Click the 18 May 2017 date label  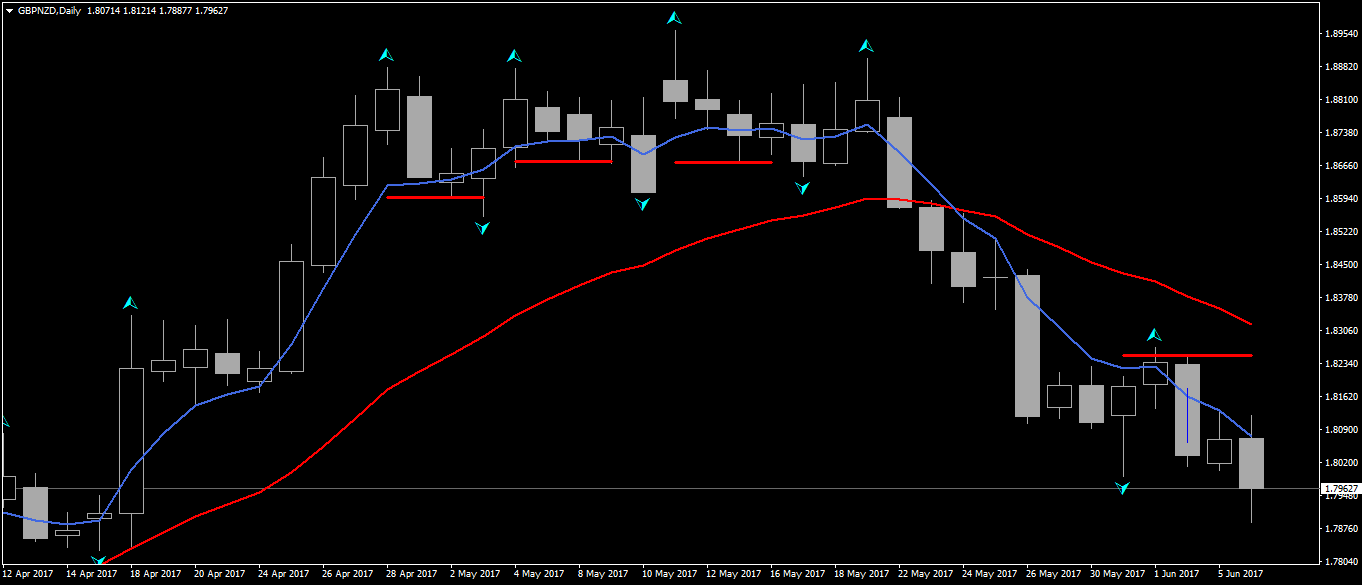click(x=860, y=574)
